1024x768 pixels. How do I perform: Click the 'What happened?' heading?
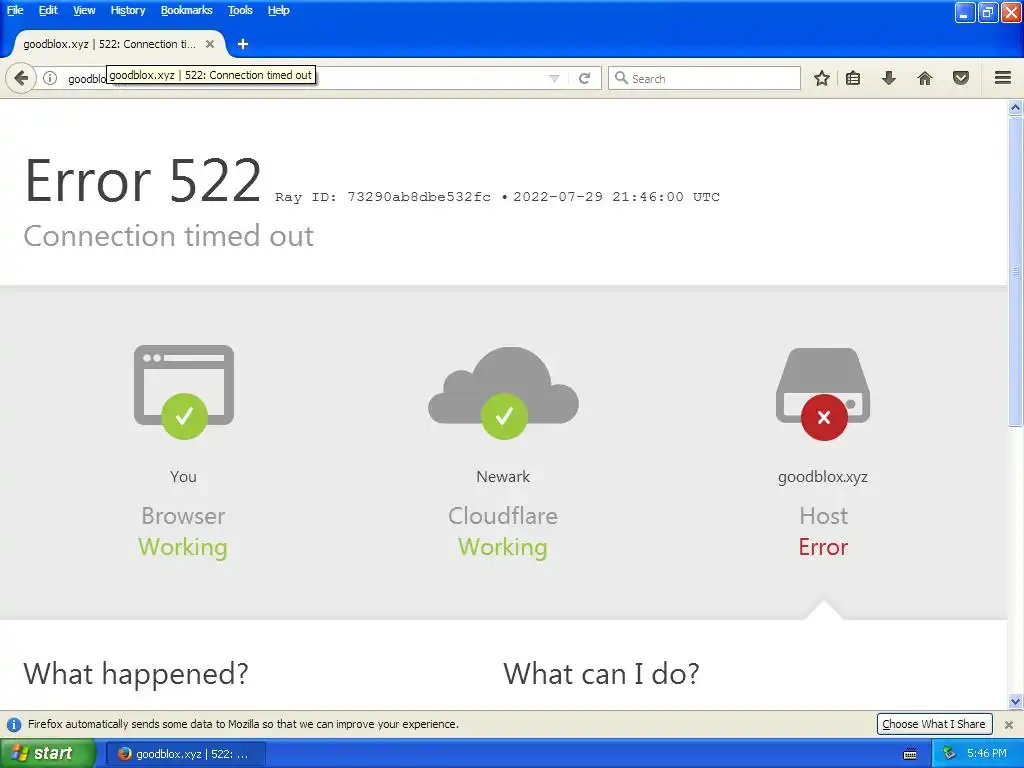point(136,673)
